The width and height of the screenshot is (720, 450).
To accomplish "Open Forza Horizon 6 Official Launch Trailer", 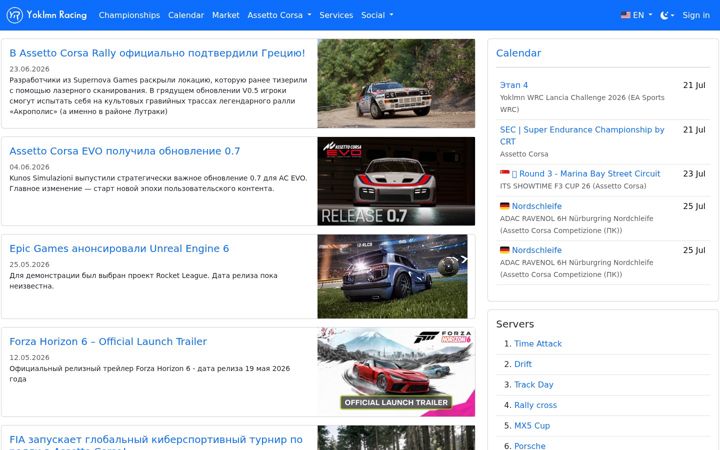I will (x=108, y=342).
